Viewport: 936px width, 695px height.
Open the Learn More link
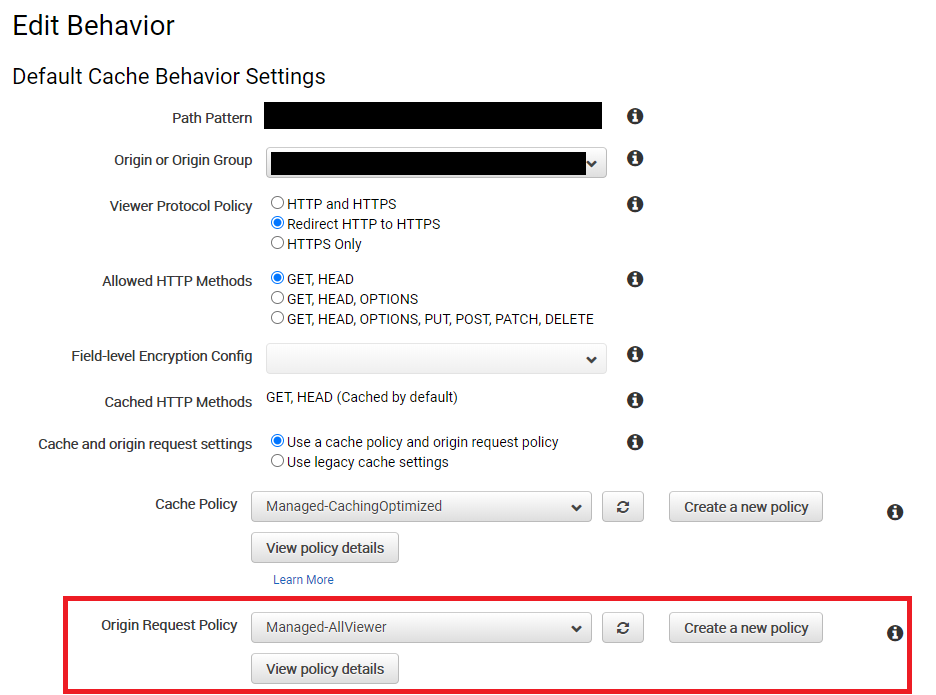[x=303, y=580]
